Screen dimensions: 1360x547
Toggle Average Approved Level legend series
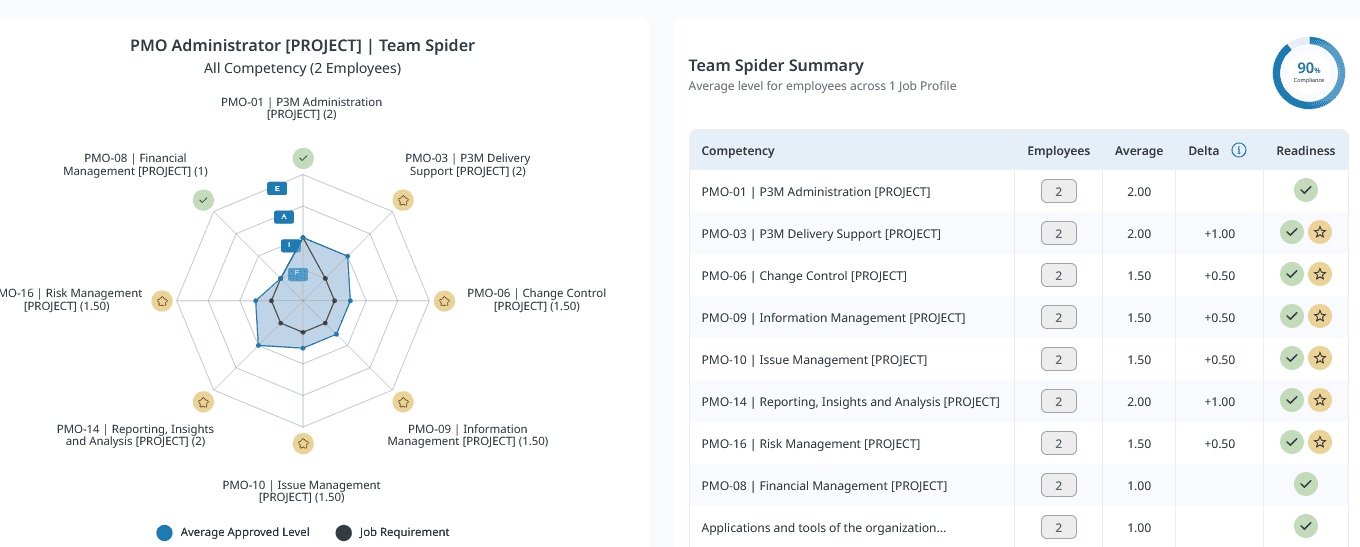pos(233,532)
